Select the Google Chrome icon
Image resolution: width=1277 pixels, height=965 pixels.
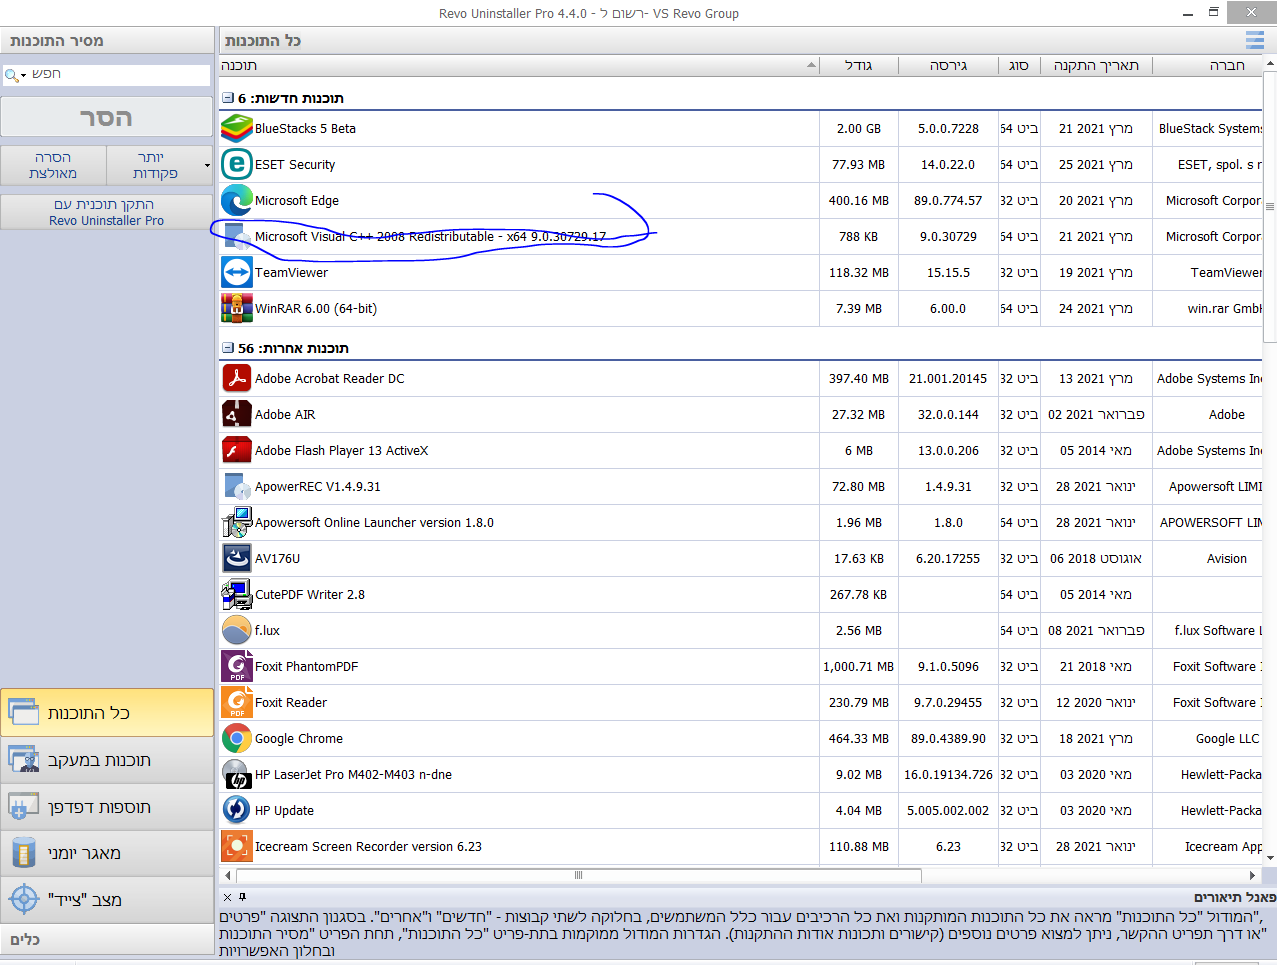coord(237,738)
